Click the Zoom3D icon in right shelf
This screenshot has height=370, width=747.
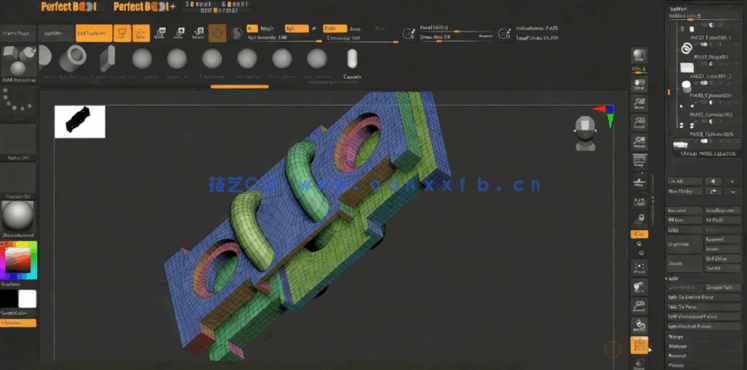tap(639, 307)
